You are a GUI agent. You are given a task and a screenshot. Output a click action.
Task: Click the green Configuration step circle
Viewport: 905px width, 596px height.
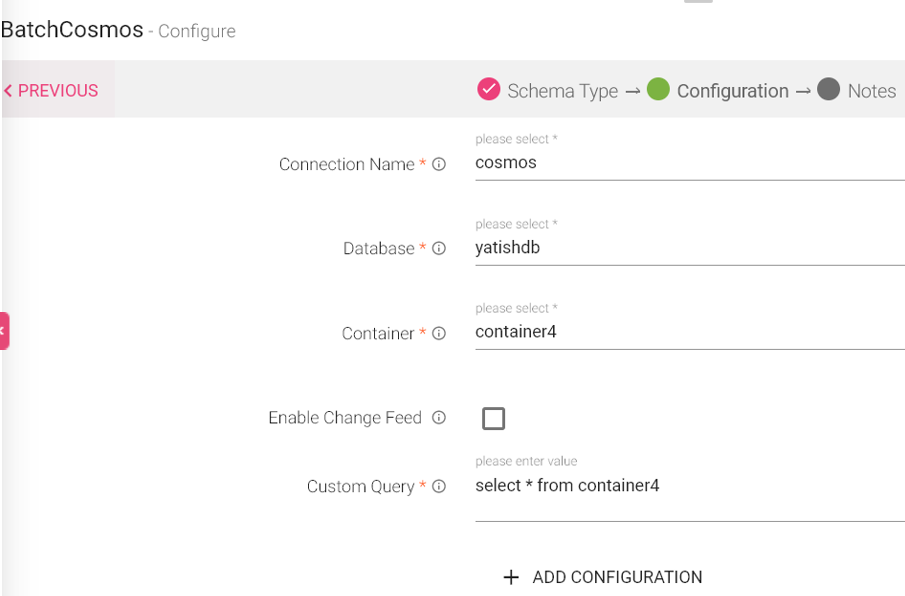pyautogui.click(x=658, y=89)
